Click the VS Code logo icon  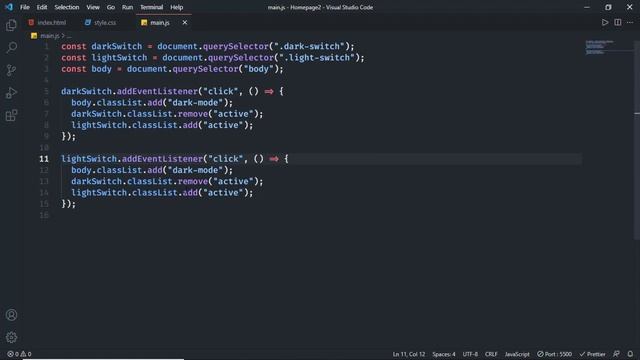pyautogui.click(x=9, y=7)
